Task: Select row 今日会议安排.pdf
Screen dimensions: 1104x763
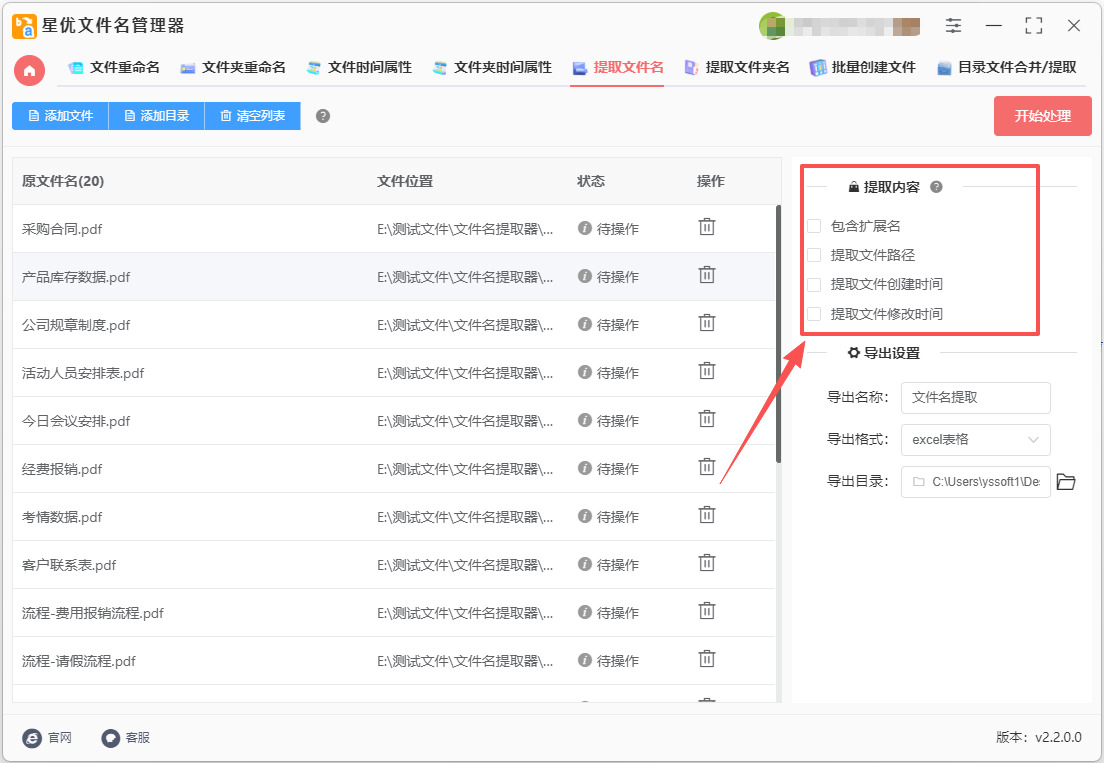Action: point(394,421)
